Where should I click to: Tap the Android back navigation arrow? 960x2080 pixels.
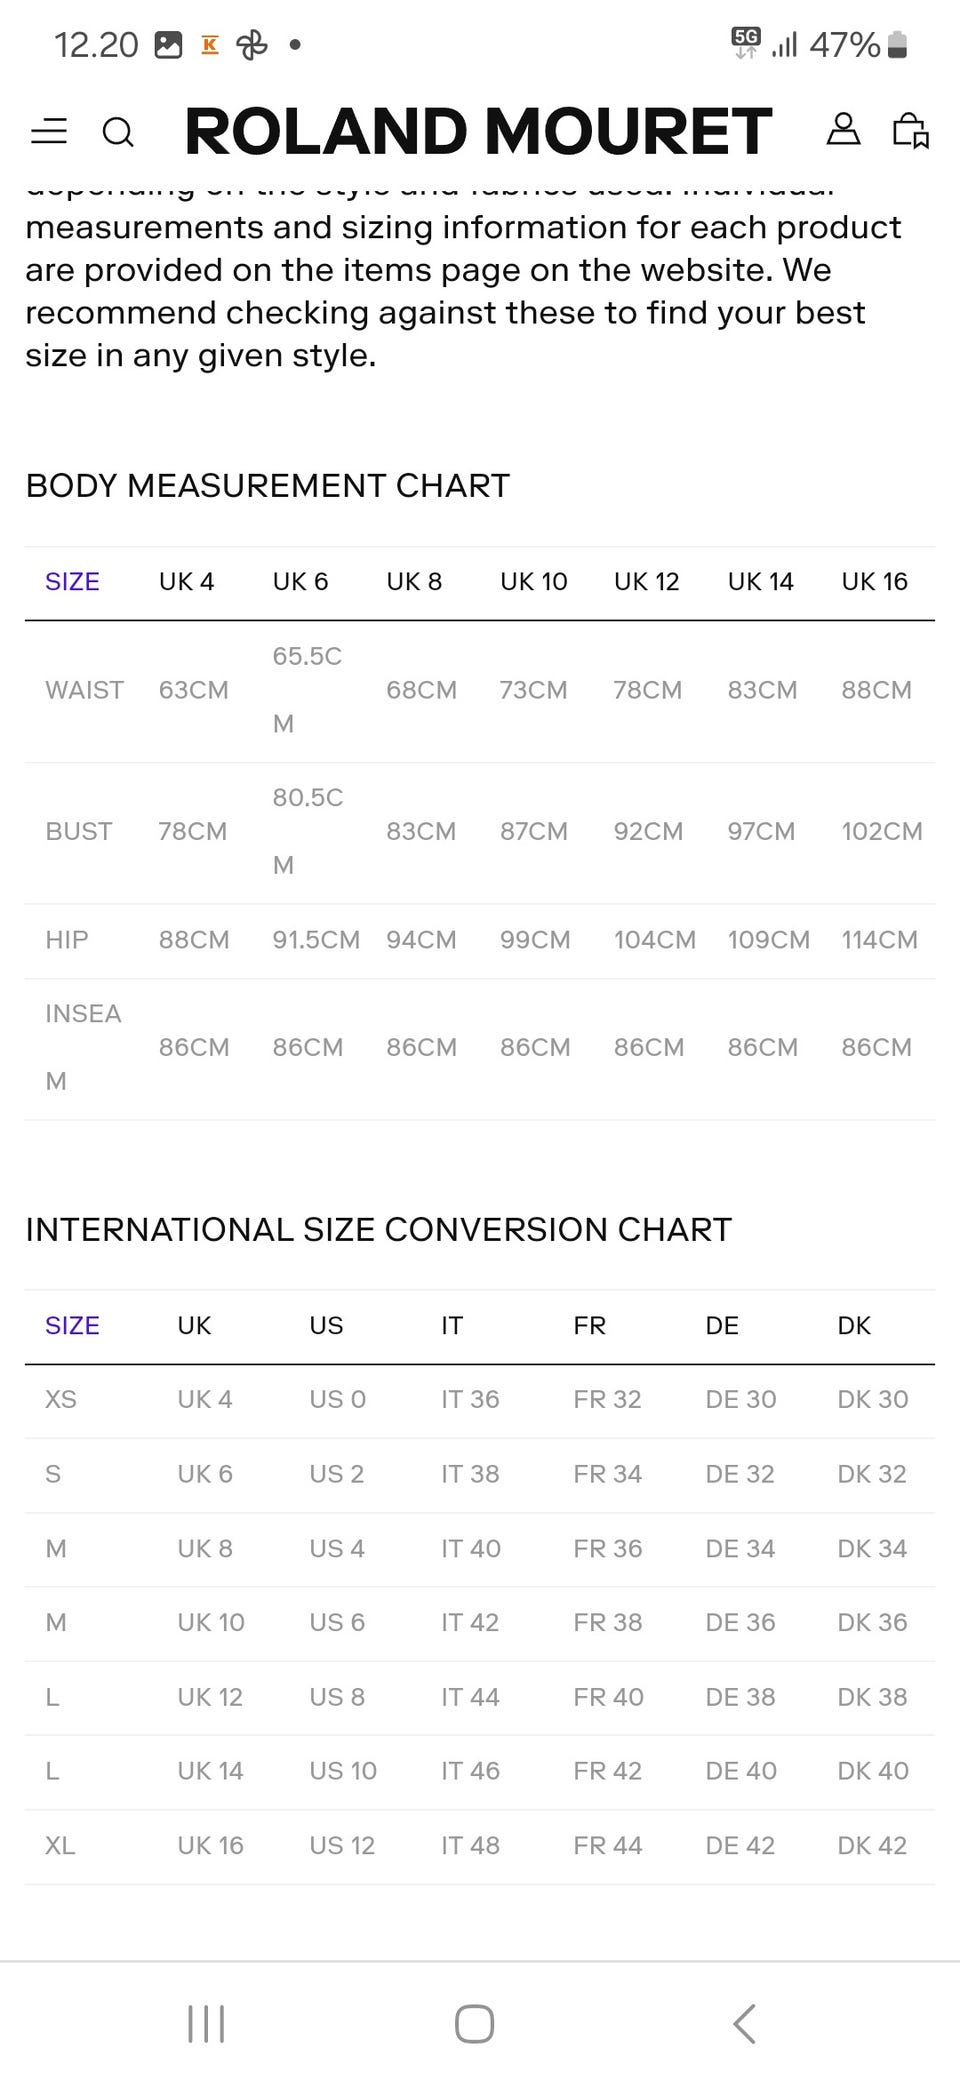point(744,2023)
